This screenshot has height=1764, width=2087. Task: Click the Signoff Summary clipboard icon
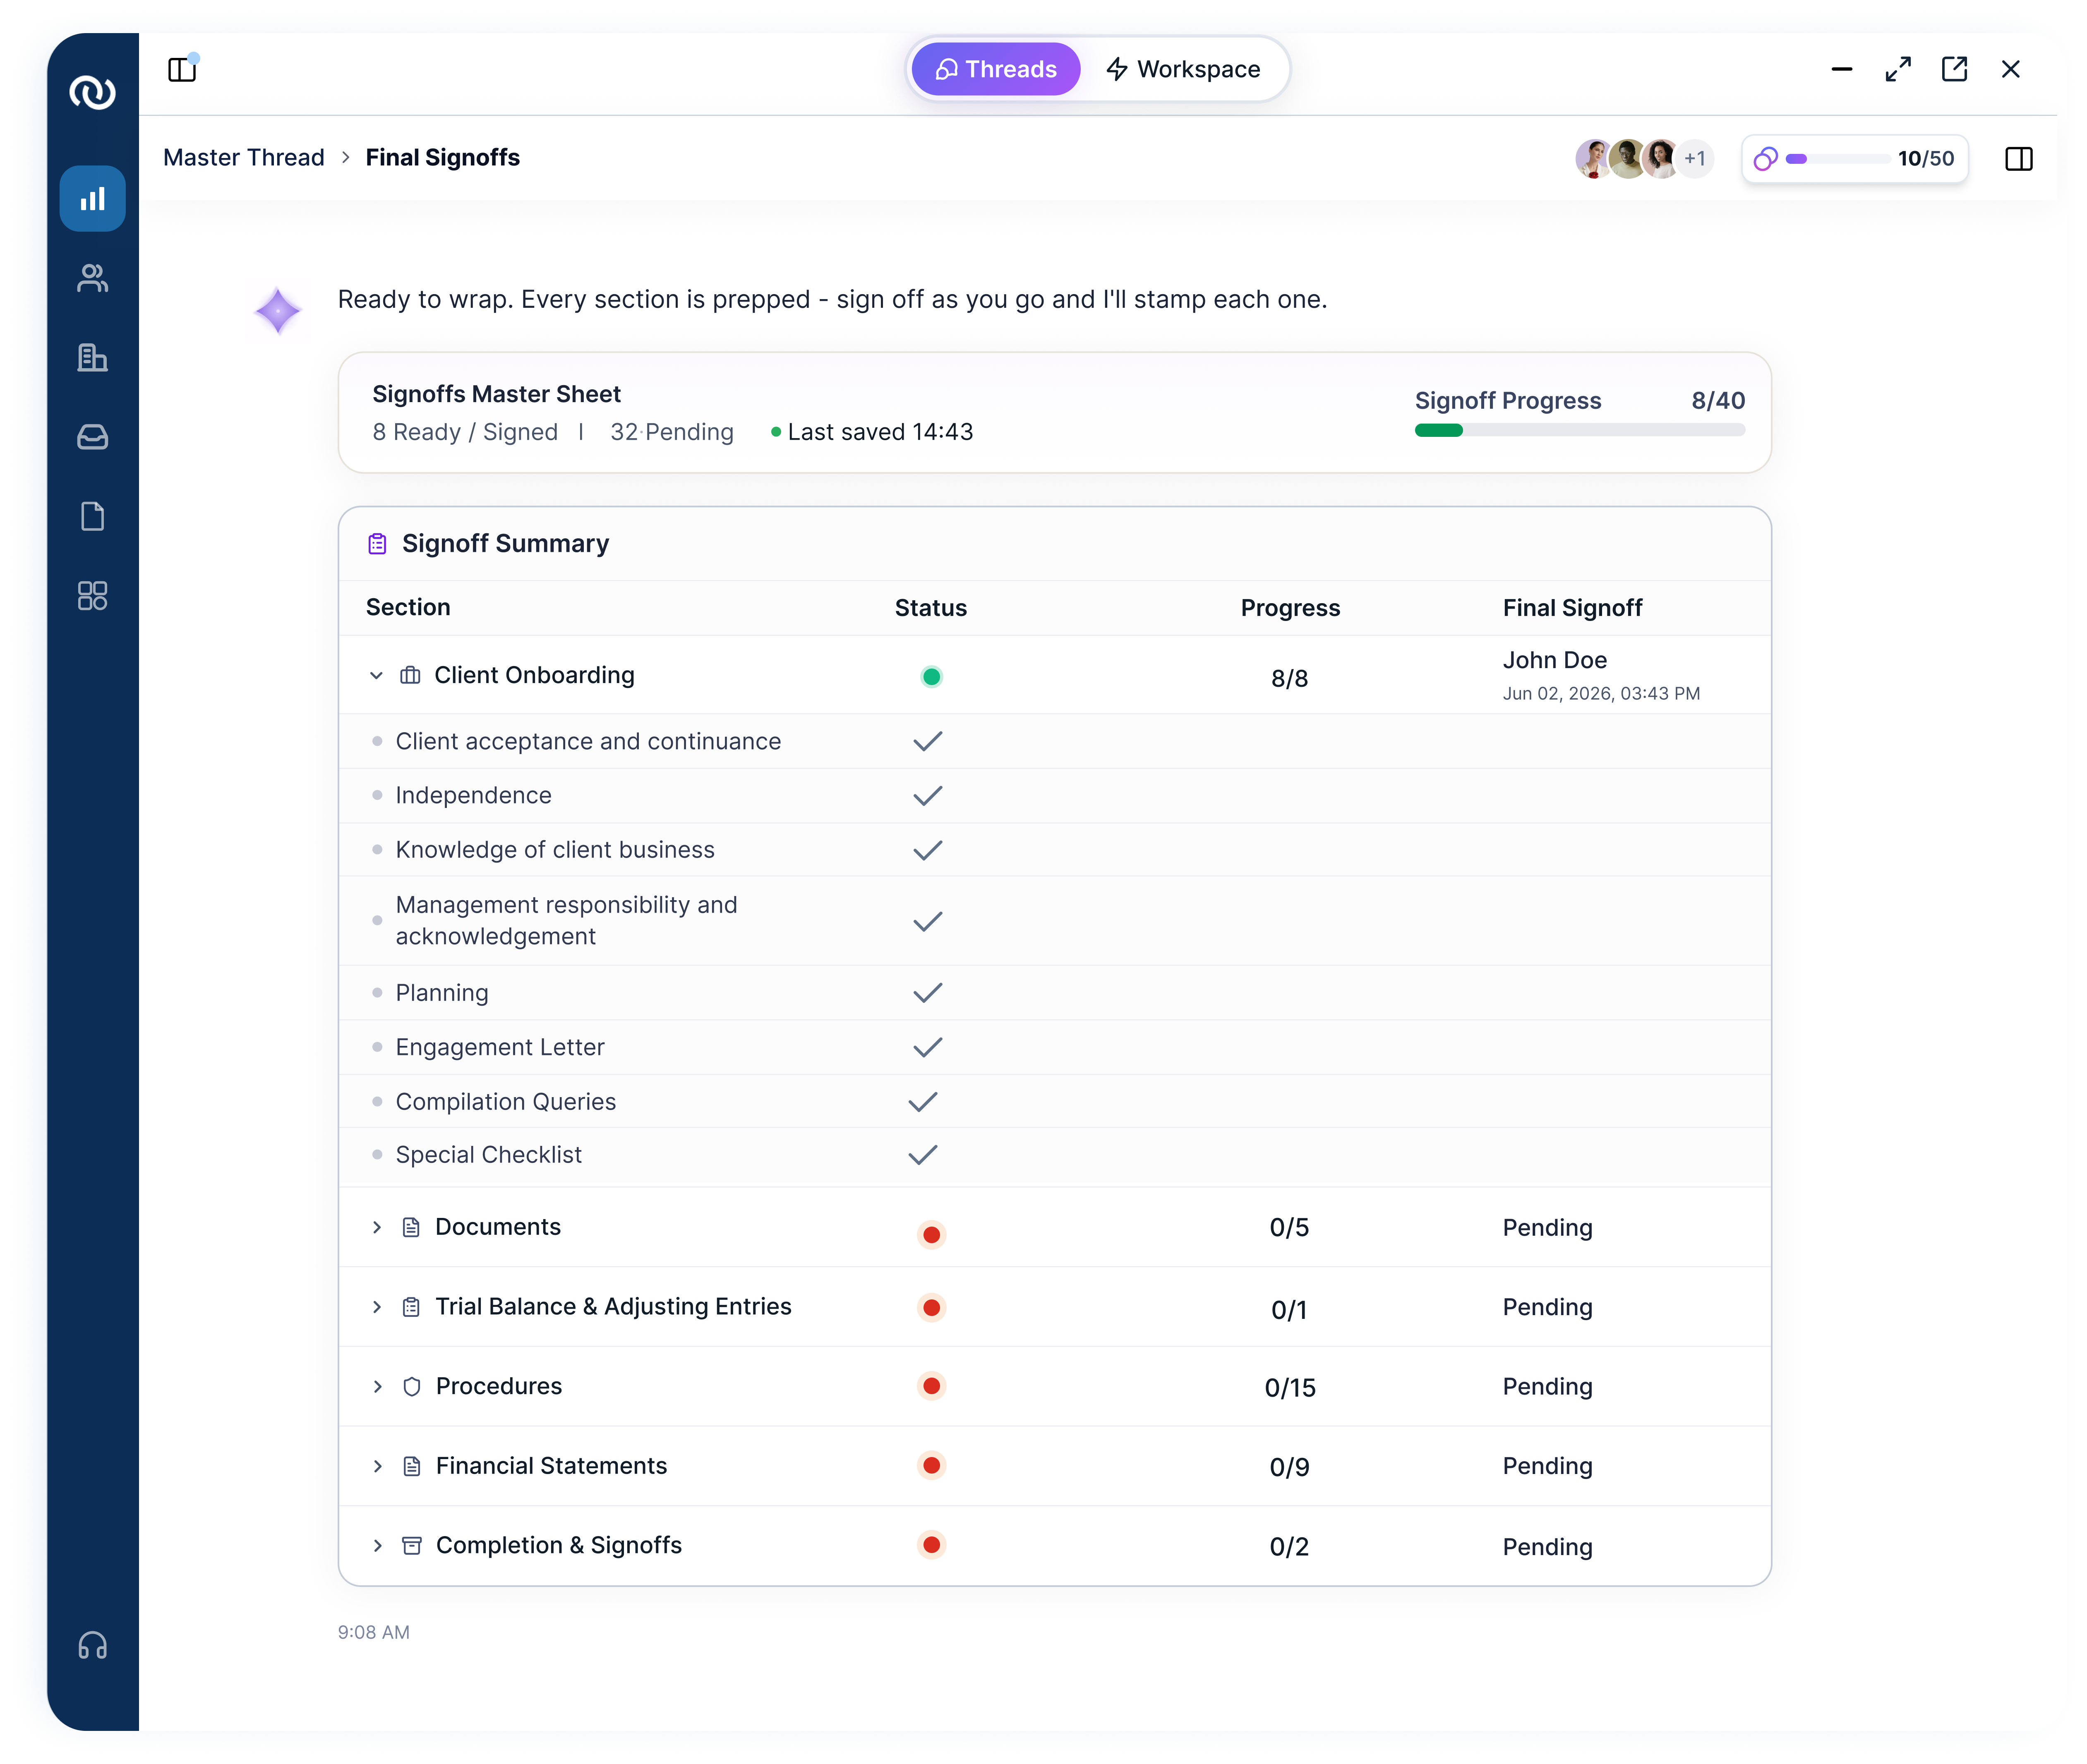click(377, 543)
